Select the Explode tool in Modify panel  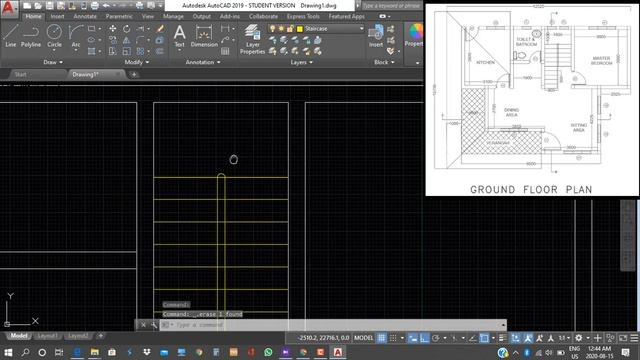tap(160, 40)
